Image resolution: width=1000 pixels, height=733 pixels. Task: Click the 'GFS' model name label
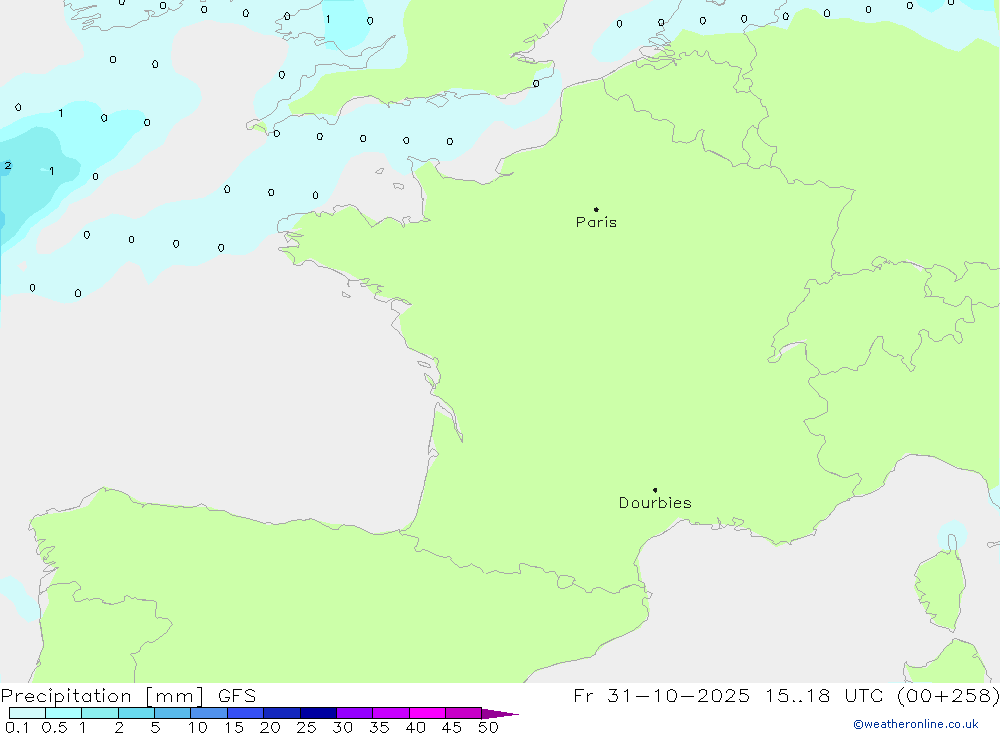(237, 696)
